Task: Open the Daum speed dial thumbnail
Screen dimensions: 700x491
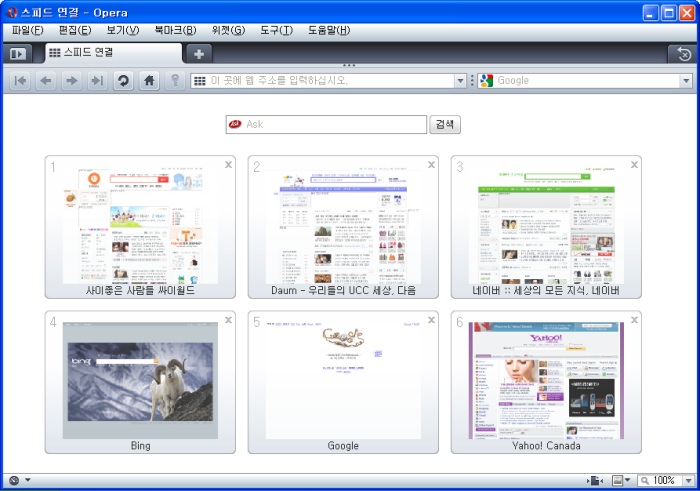Action: coord(343,227)
